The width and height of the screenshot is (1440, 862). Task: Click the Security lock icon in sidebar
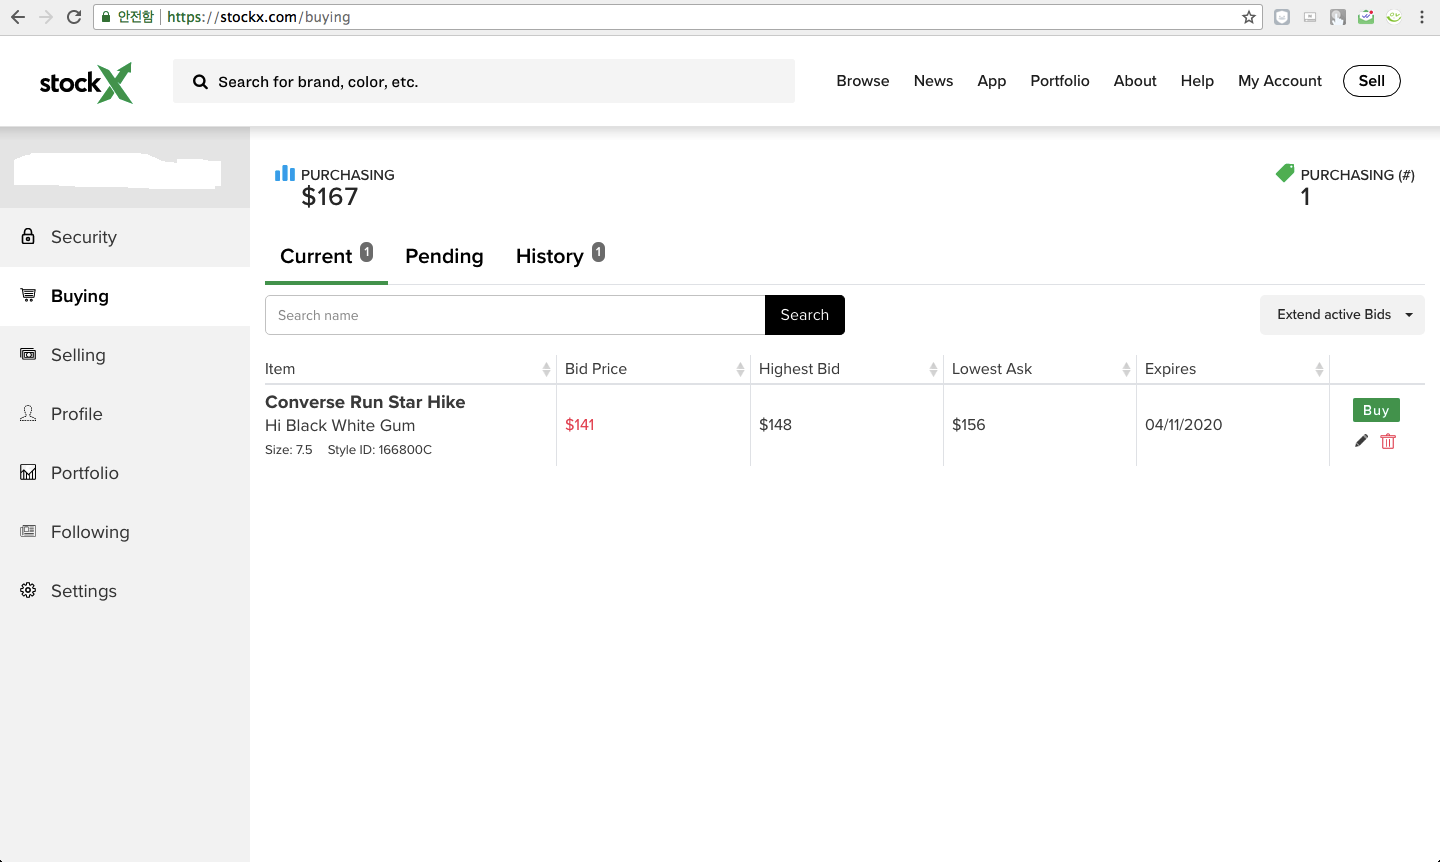[28, 236]
